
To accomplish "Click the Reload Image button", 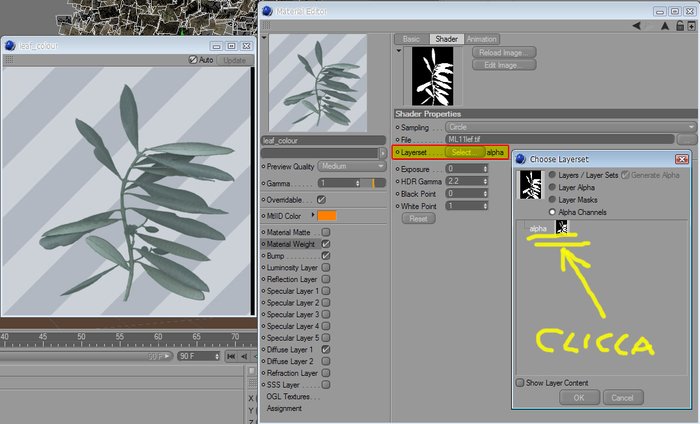I will [x=504, y=53].
